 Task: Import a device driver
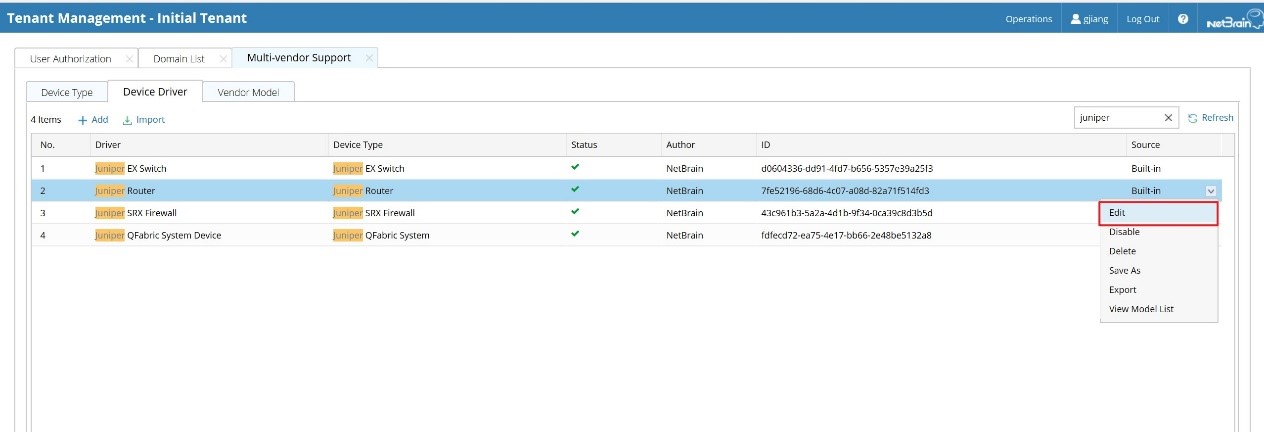tap(144, 120)
